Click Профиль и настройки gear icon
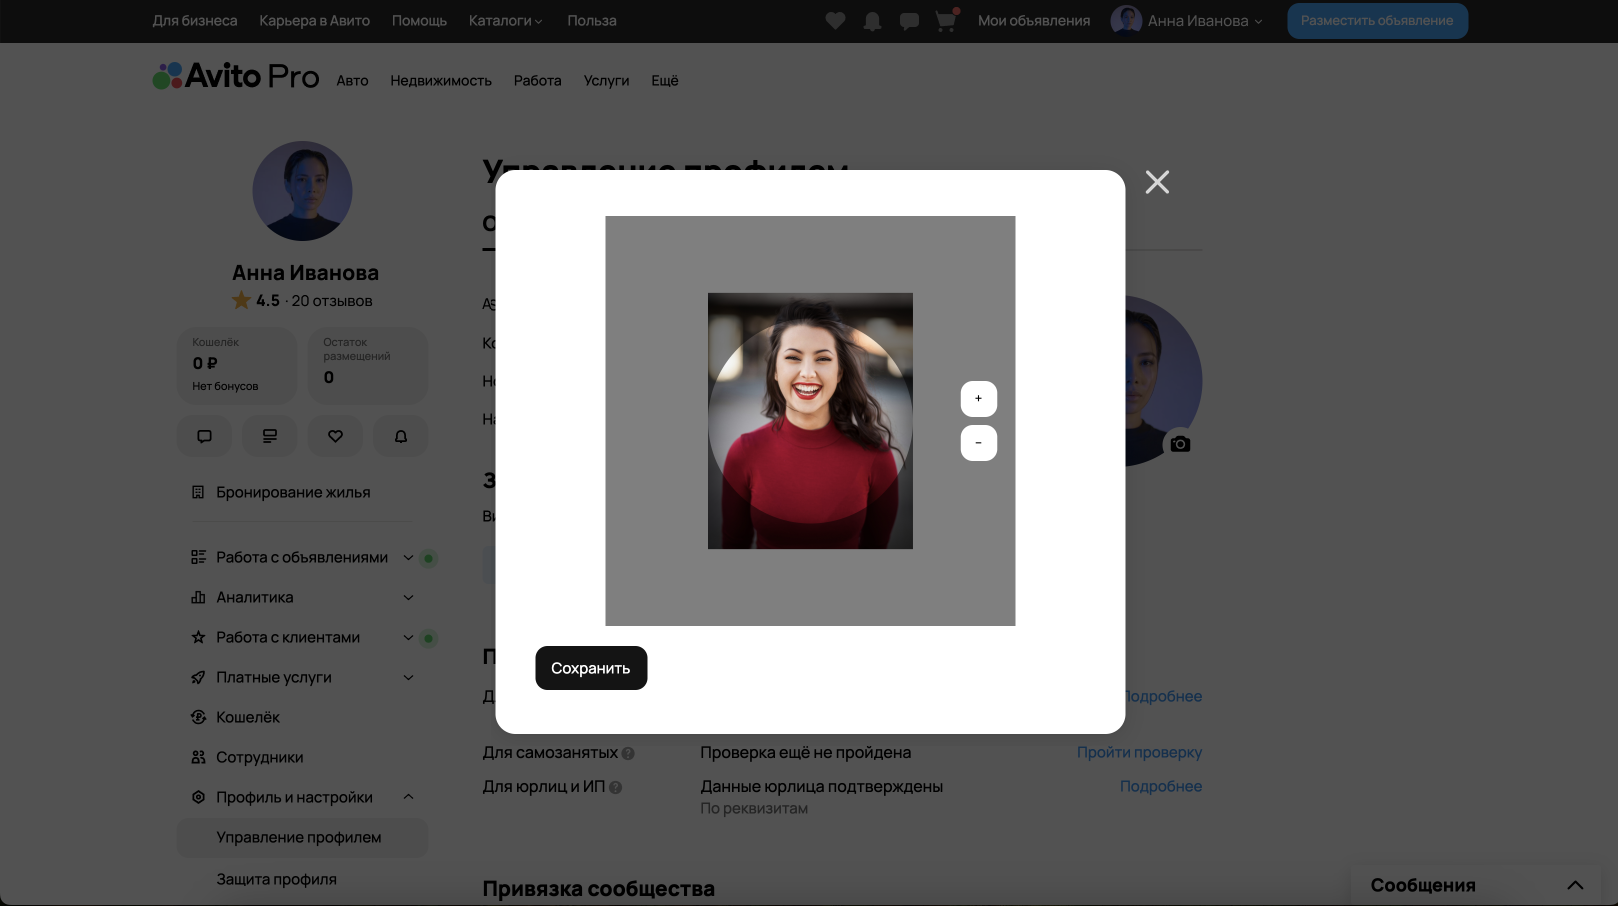The width and height of the screenshot is (1618, 906). tap(198, 797)
